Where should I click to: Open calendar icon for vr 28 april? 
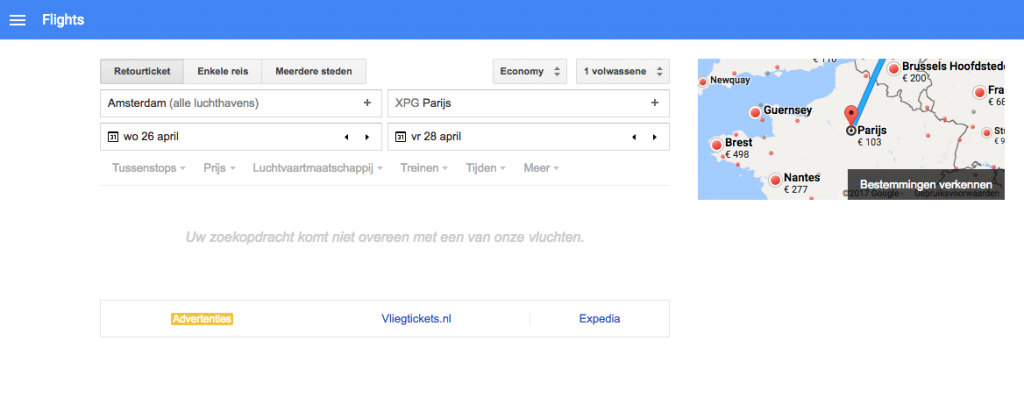click(x=400, y=136)
